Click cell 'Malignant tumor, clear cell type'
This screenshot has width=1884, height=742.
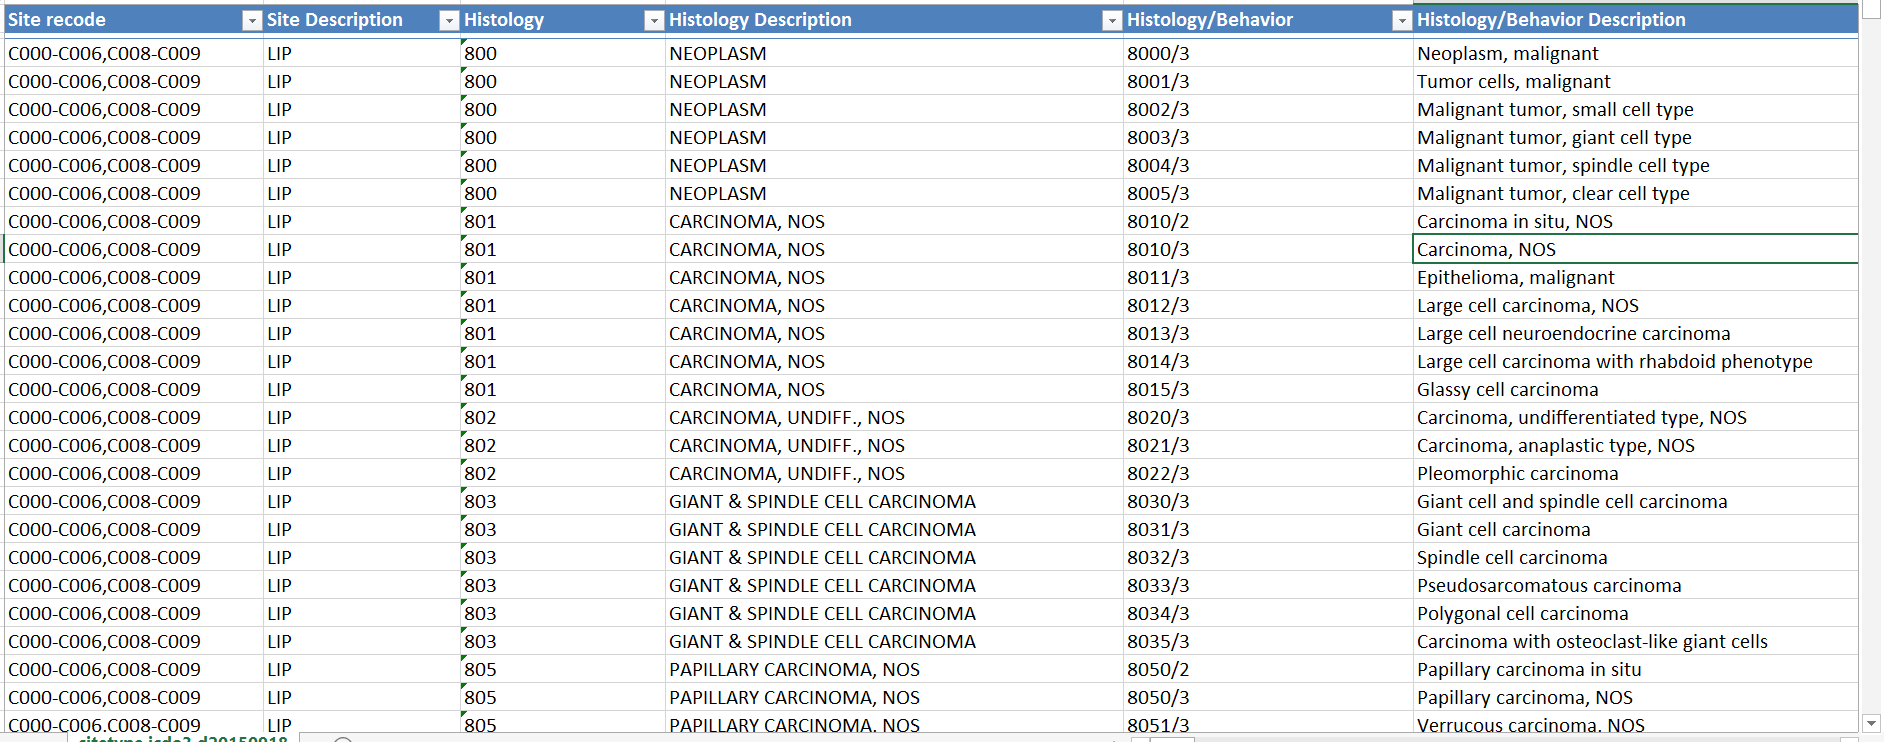[x=1635, y=193]
